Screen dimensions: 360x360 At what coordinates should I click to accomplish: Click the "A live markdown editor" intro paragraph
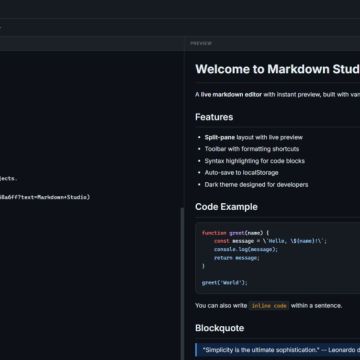[277, 95]
